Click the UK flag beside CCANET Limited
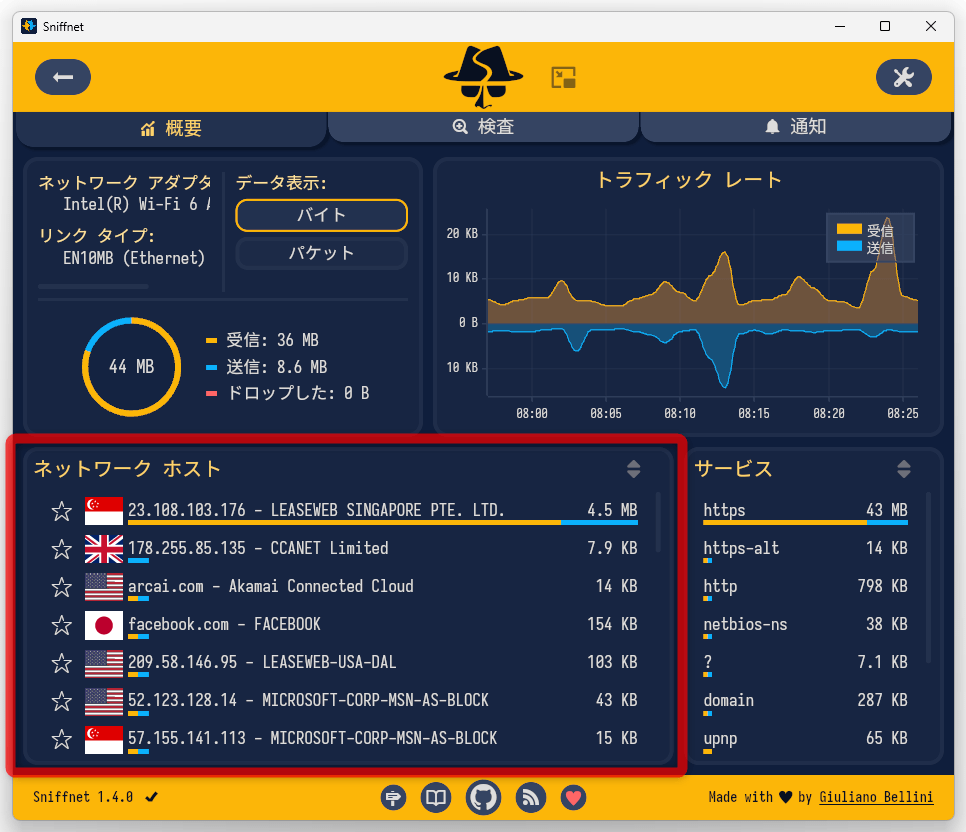 click(104, 549)
